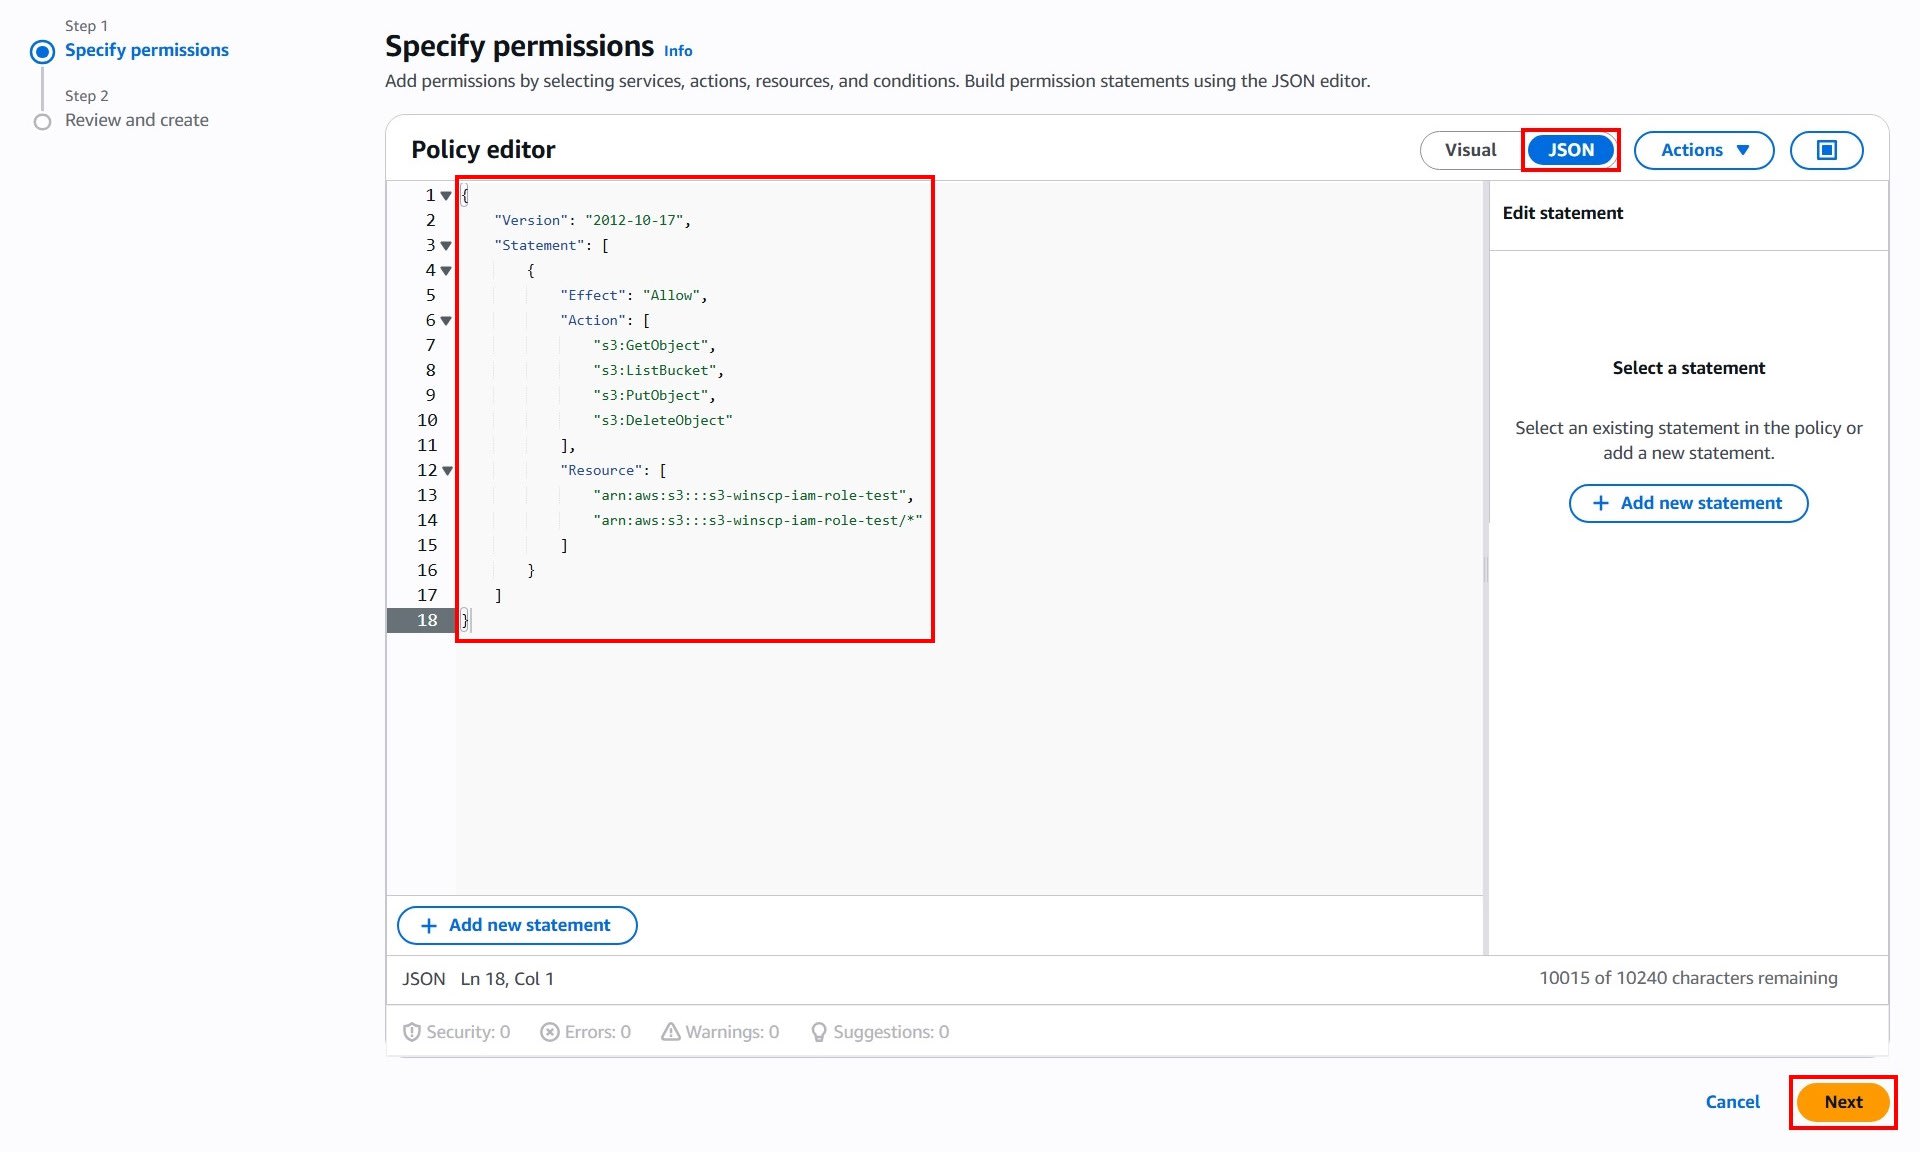The width and height of the screenshot is (1920, 1152).
Task: Switch to the Visual editor mode
Action: [1470, 150]
